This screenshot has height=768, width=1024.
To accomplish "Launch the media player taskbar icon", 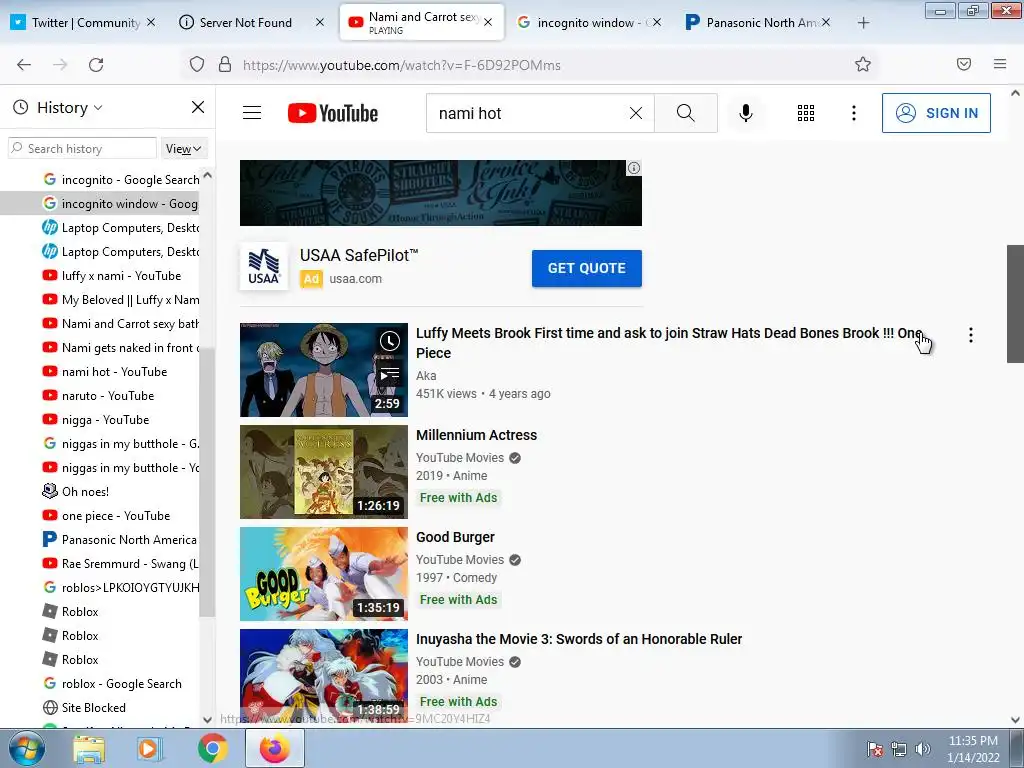I will click(150, 749).
